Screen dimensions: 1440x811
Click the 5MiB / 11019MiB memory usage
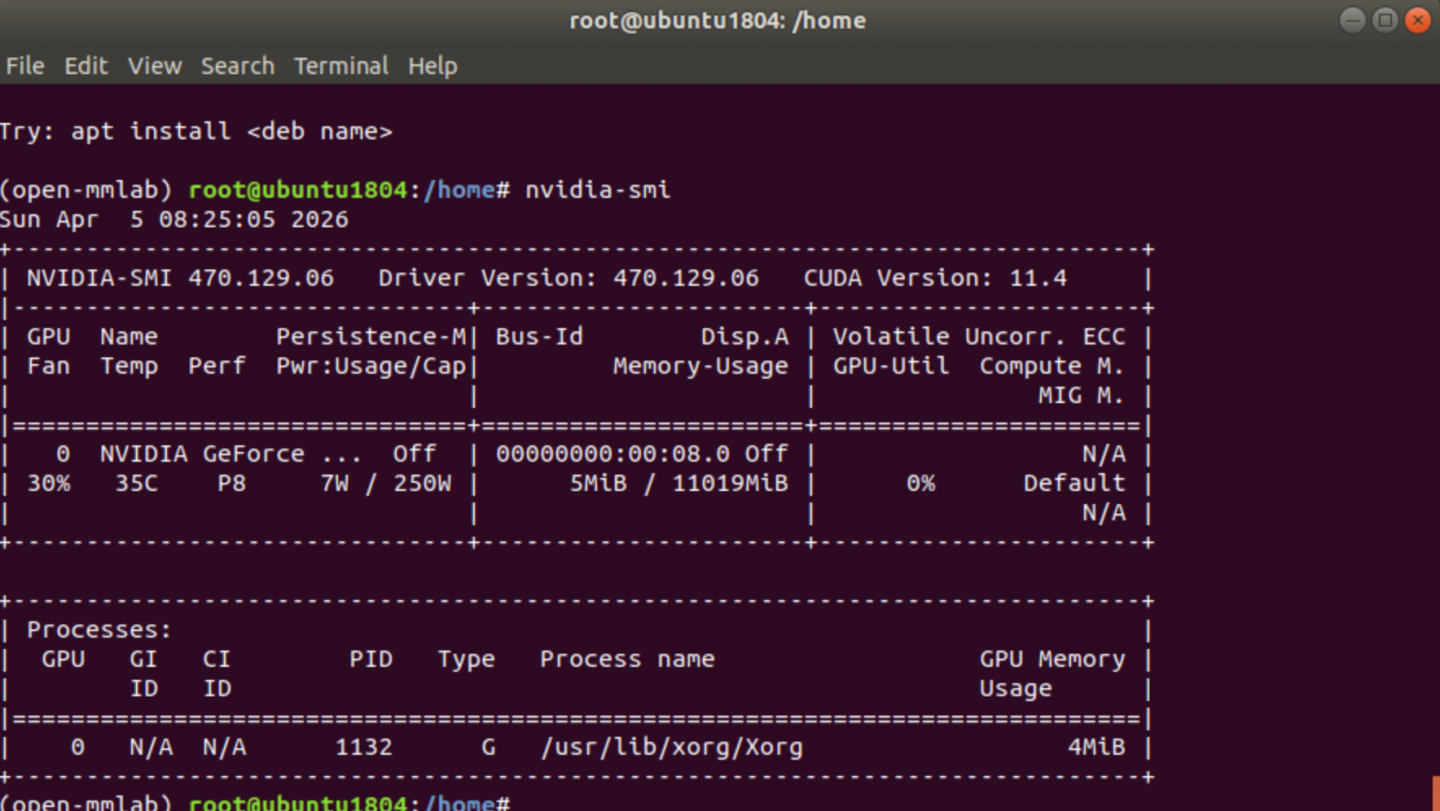pyautogui.click(x=679, y=483)
